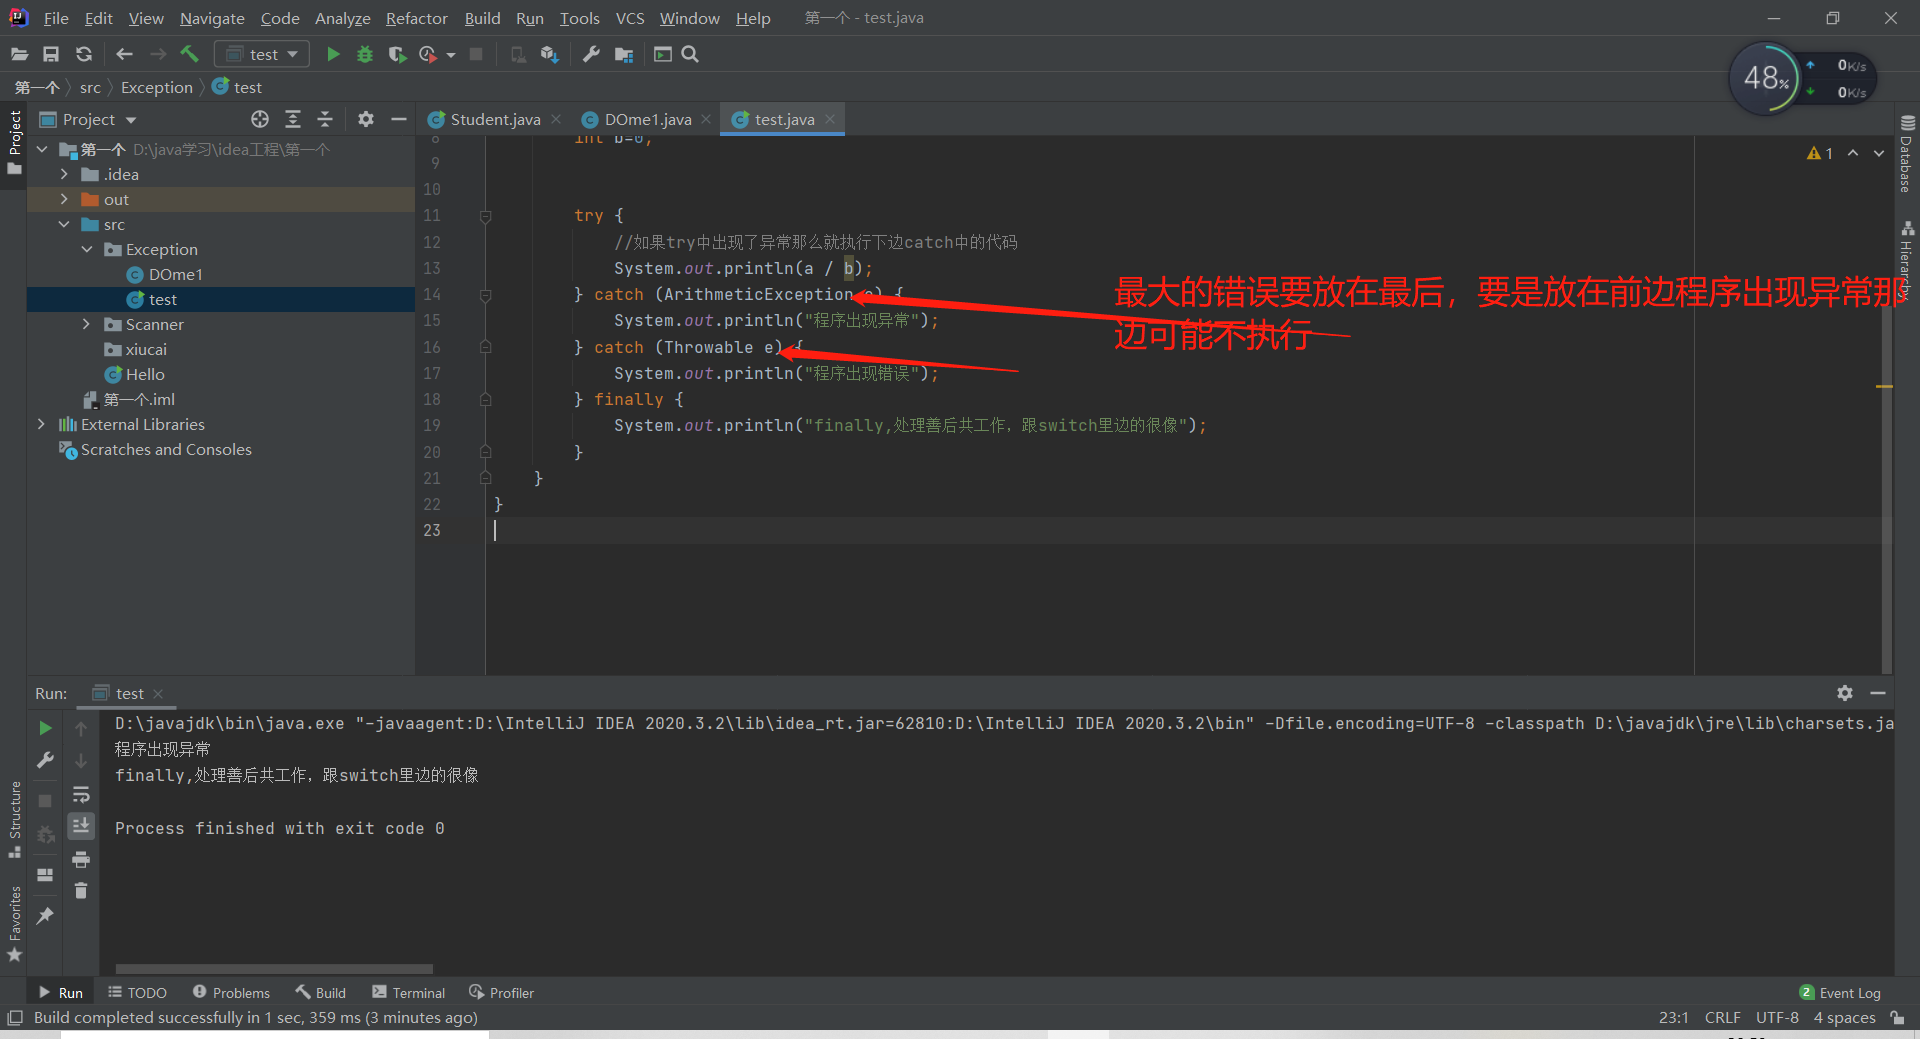1920x1039 pixels.
Task: Open the File menu
Action: pos(56,18)
